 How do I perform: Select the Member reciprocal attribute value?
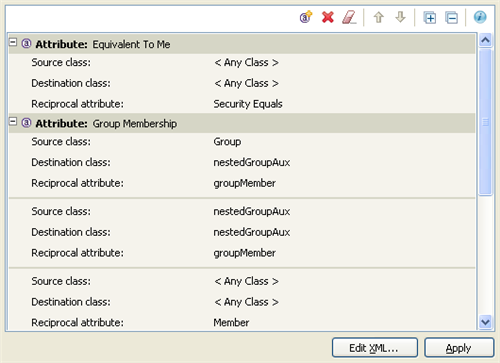pyautogui.click(x=231, y=323)
